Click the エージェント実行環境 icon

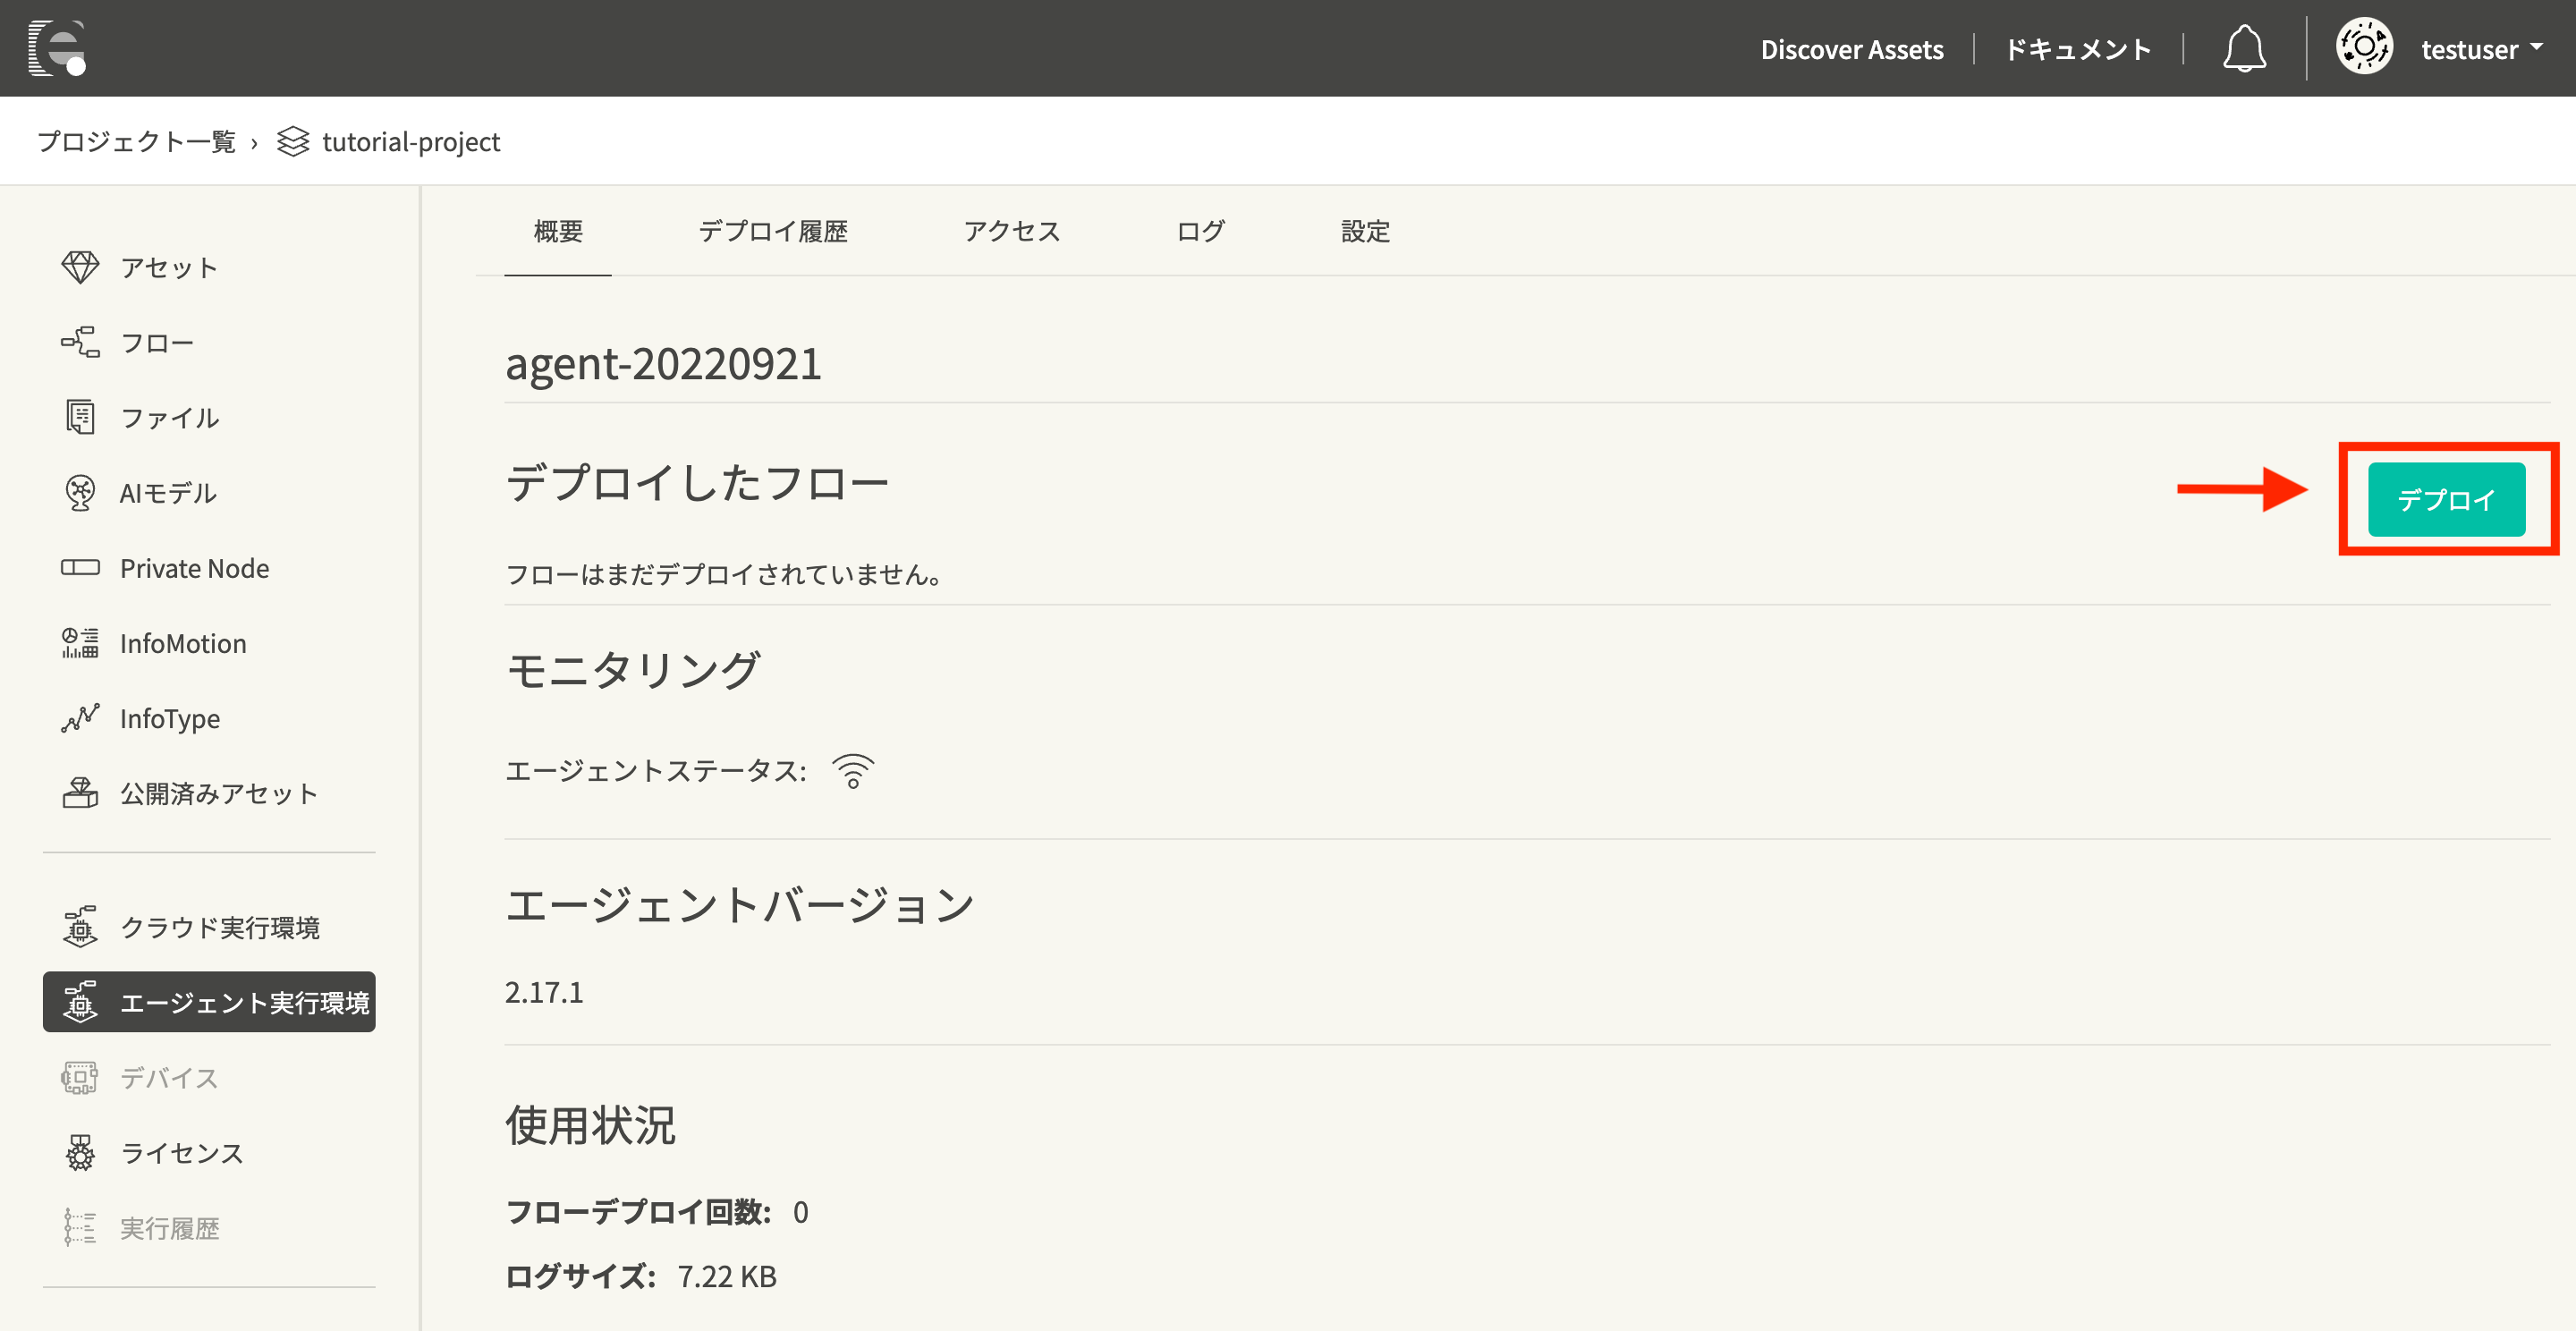coord(80,1002)
